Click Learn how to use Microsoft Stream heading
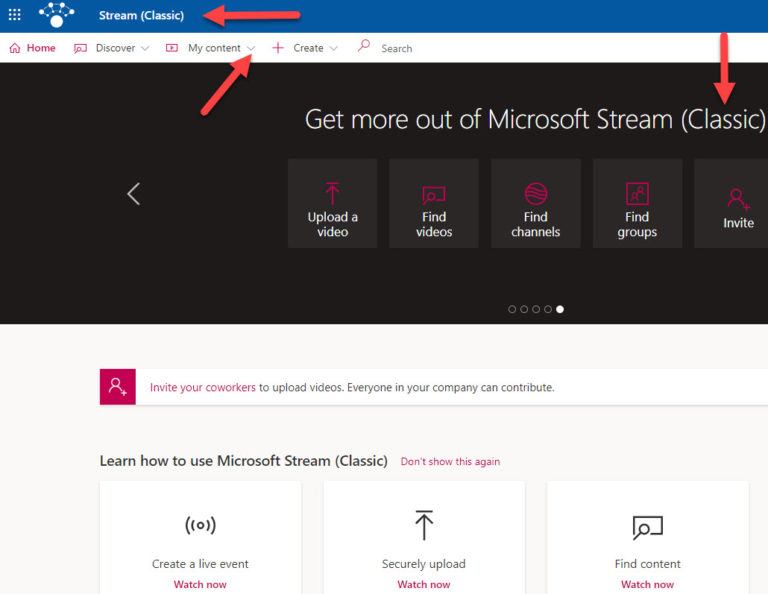This screenshot has width=768, height=594. pos(243,461)
